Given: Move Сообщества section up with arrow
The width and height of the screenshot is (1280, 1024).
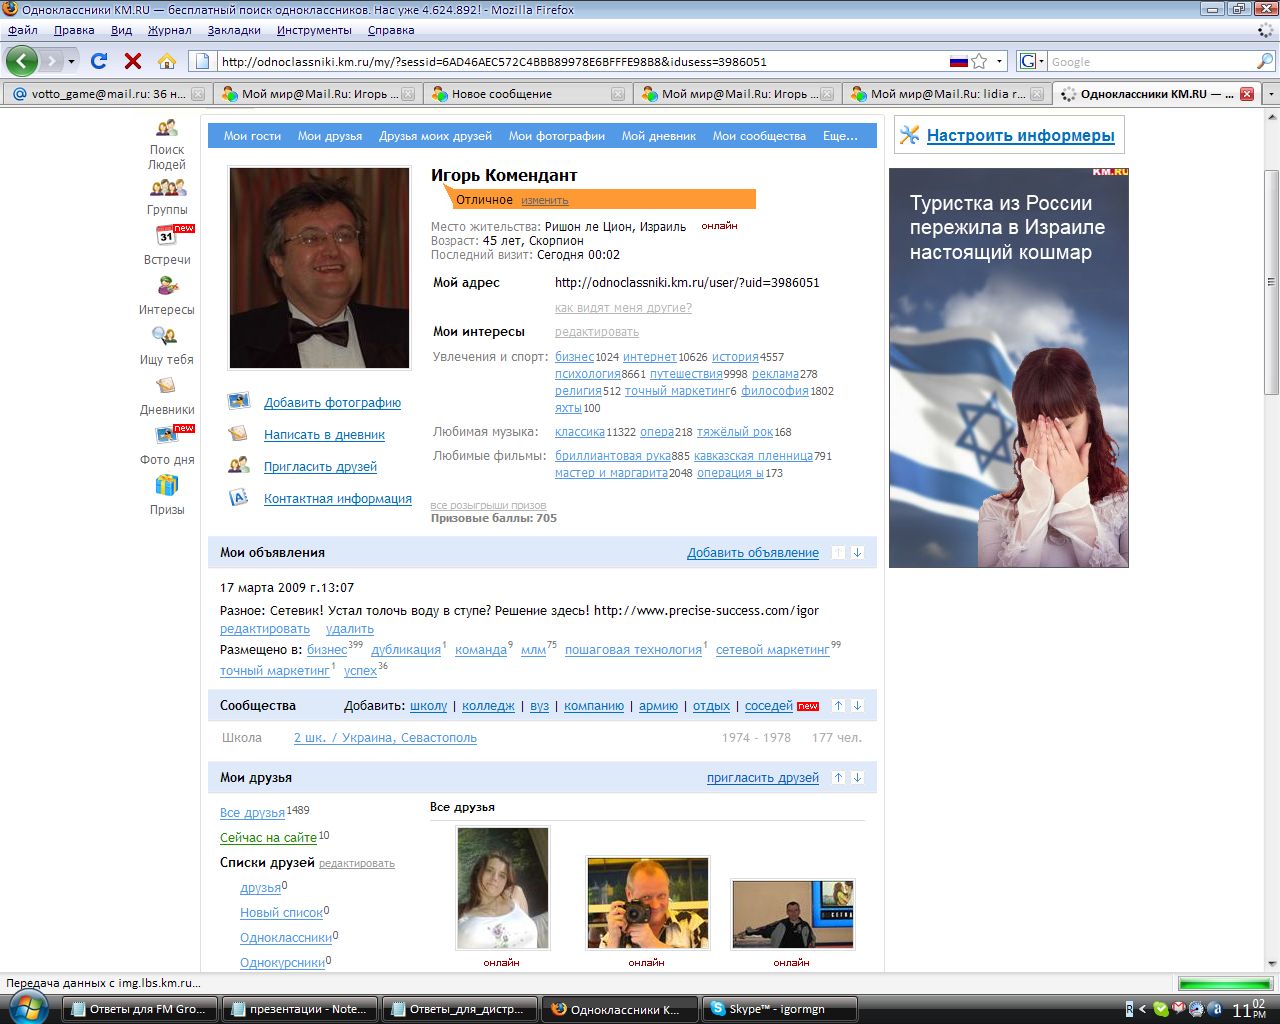Looking at the screenshot, I should [838, 706].
